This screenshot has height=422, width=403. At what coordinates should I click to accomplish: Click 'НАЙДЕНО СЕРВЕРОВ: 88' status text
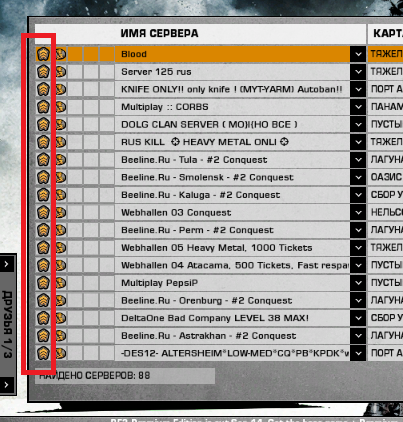point(95,376)
